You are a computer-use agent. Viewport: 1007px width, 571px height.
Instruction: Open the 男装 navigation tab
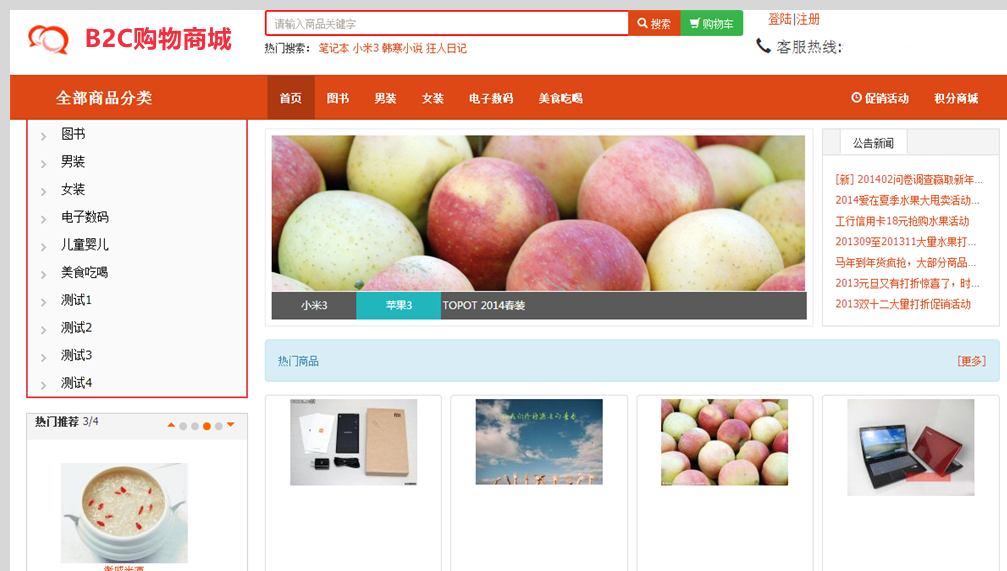(x=385, y=98)
